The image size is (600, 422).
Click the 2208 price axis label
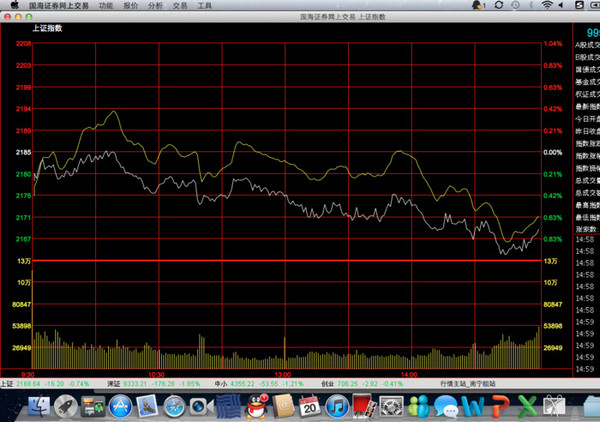pyautogui.click(x=23, y=44)
